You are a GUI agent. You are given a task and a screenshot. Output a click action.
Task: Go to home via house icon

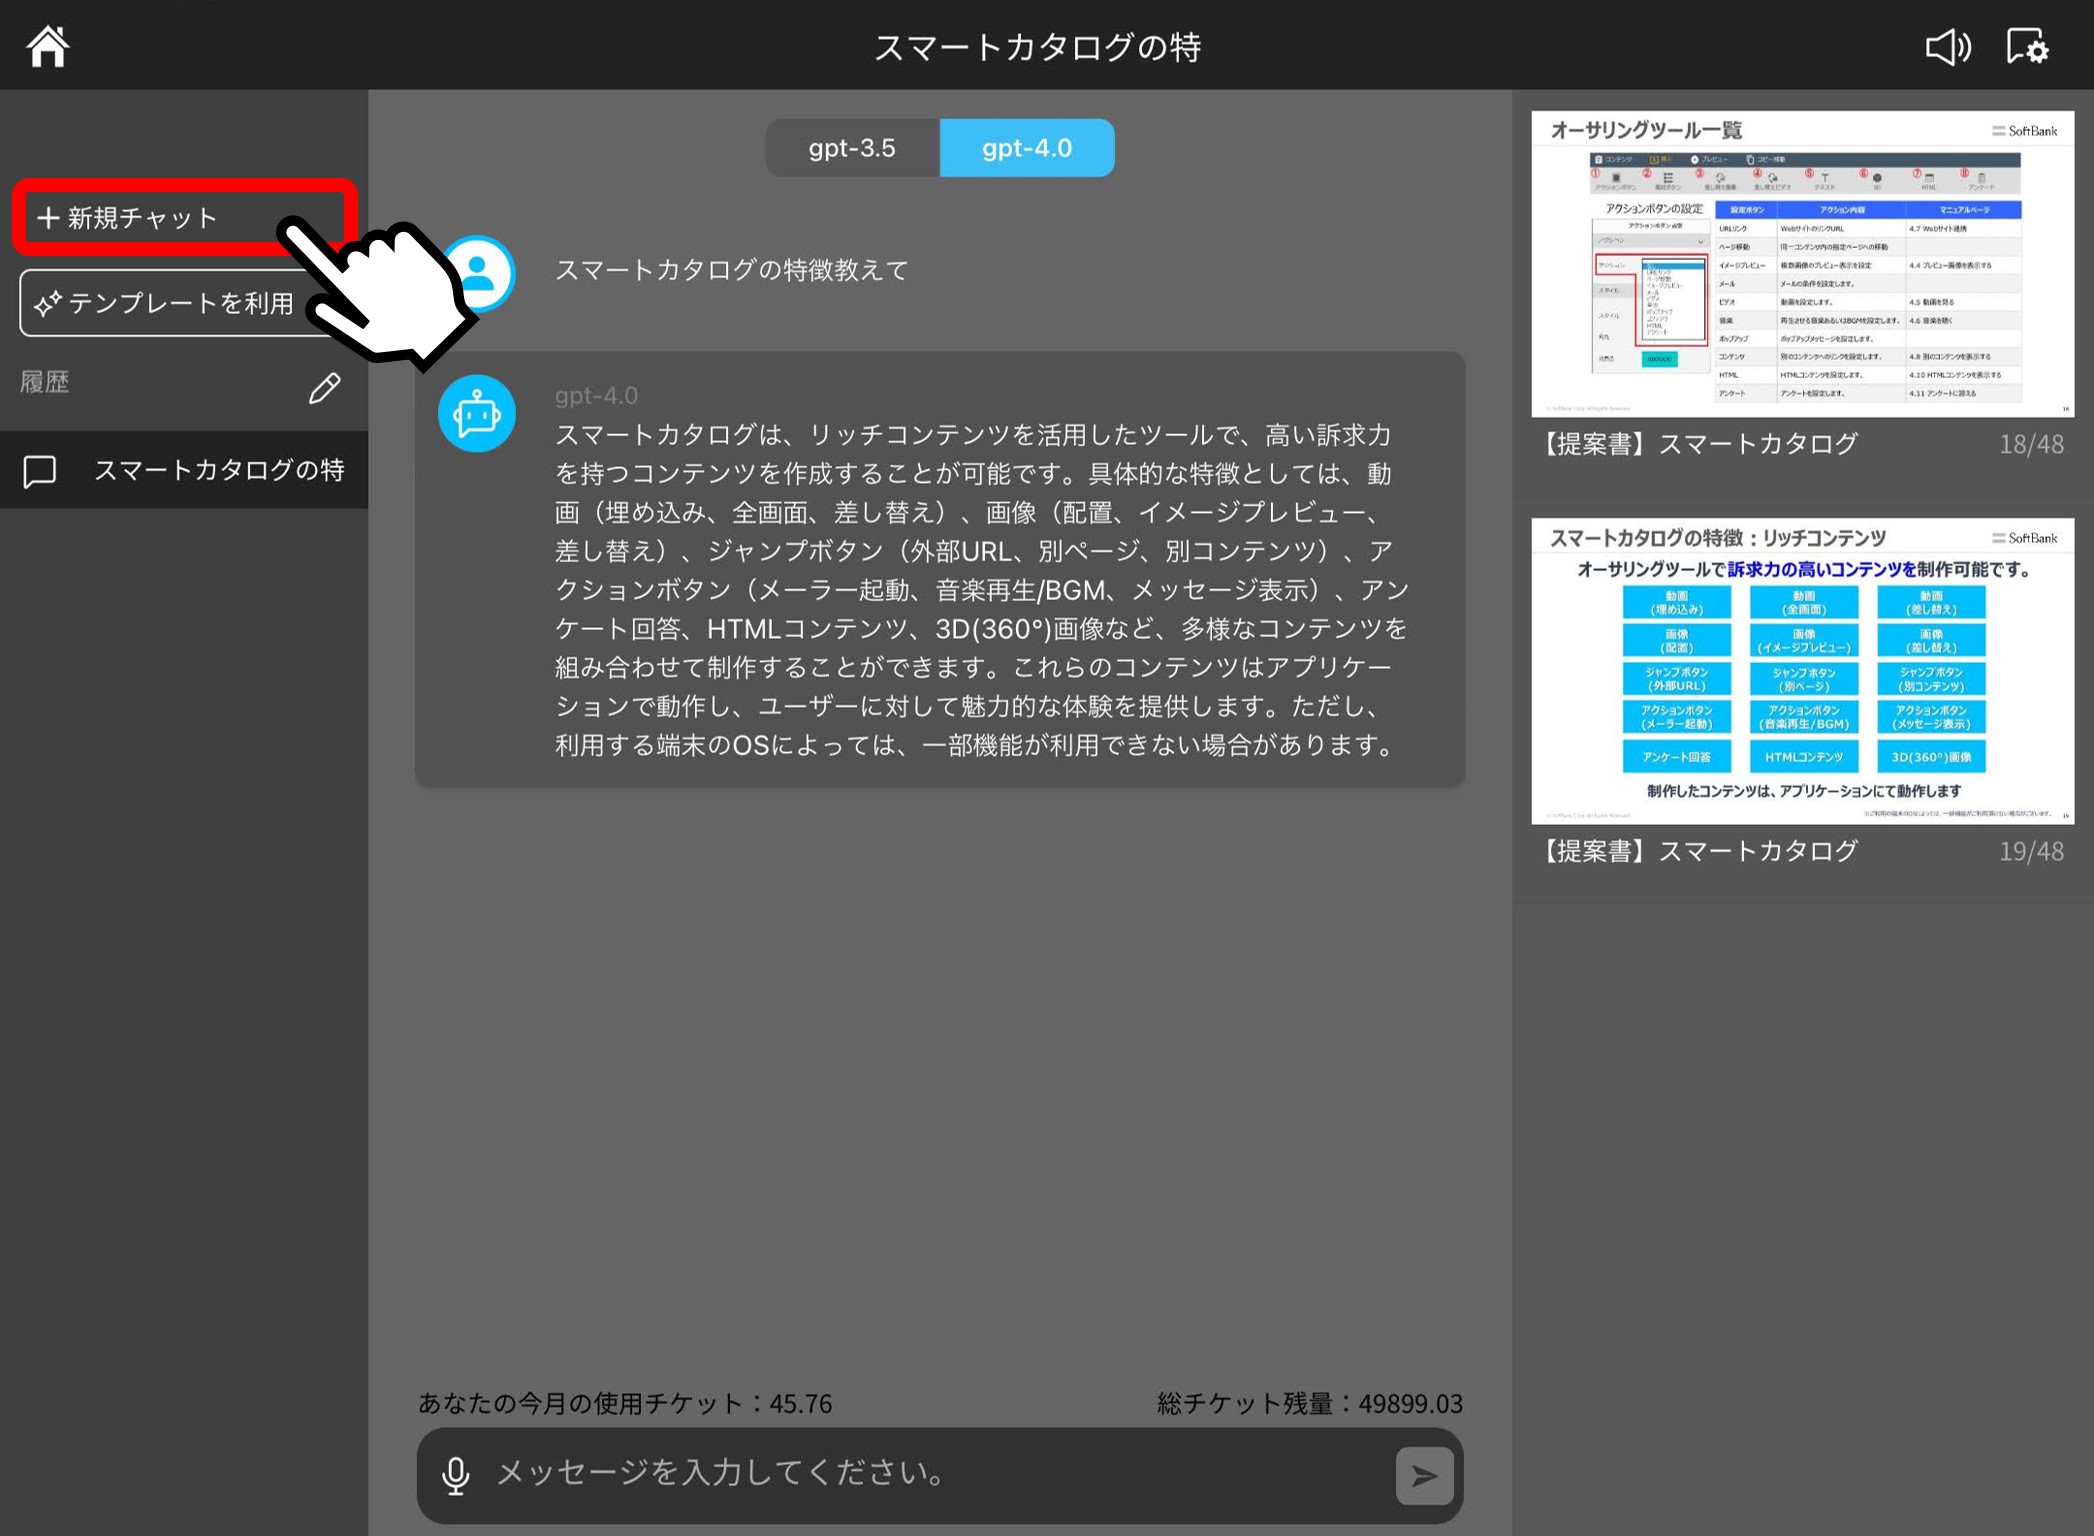point(47,46)
